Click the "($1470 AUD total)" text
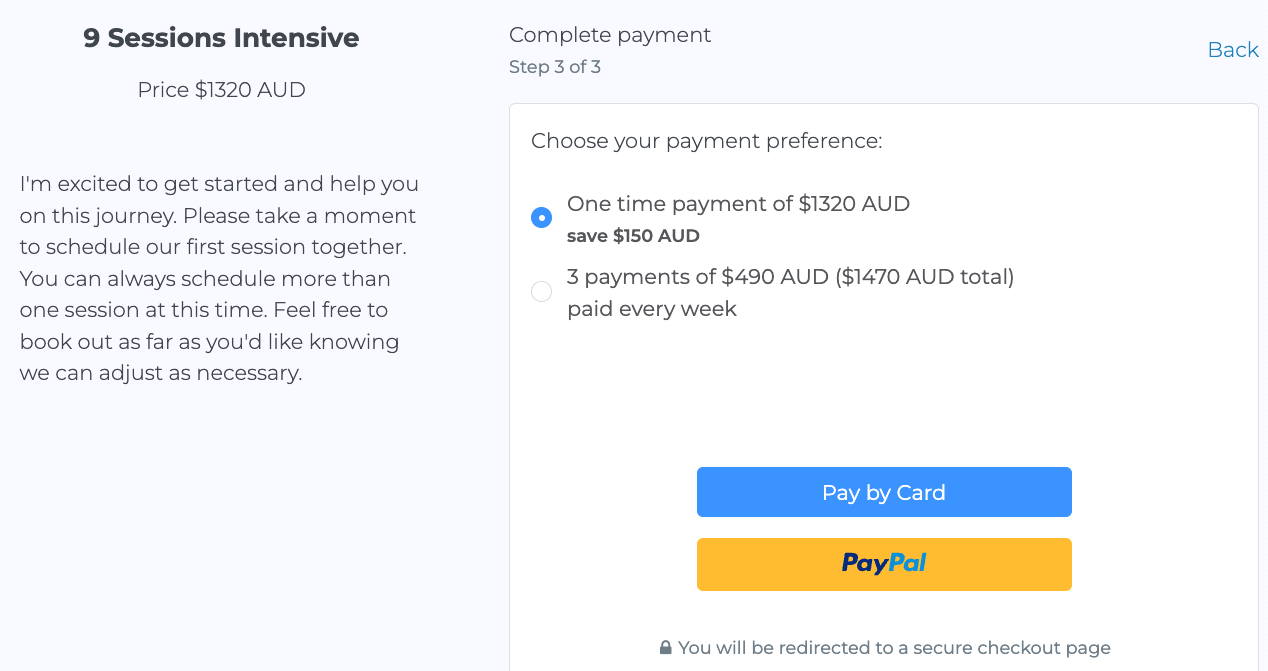 tap(925, 277)
